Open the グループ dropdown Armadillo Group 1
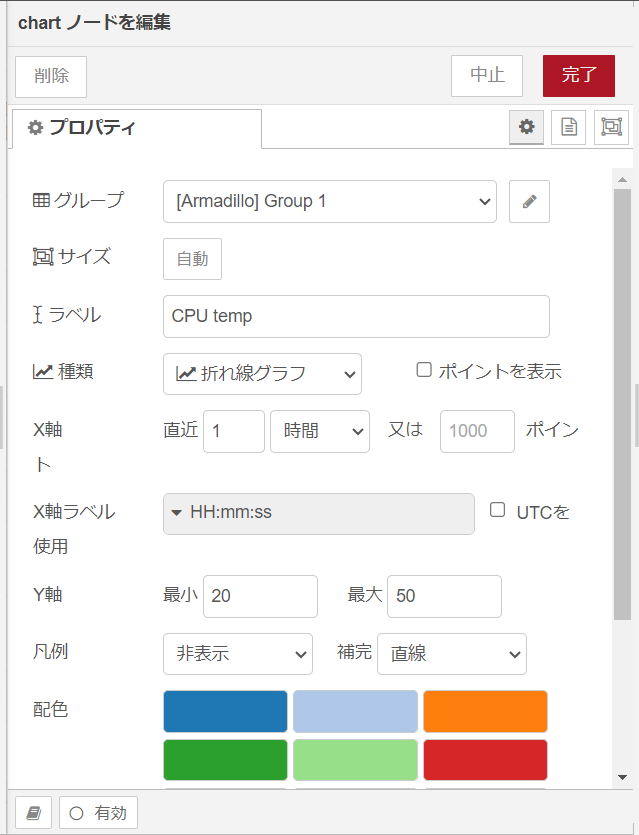The image size is (639, 835). (330, 201)
